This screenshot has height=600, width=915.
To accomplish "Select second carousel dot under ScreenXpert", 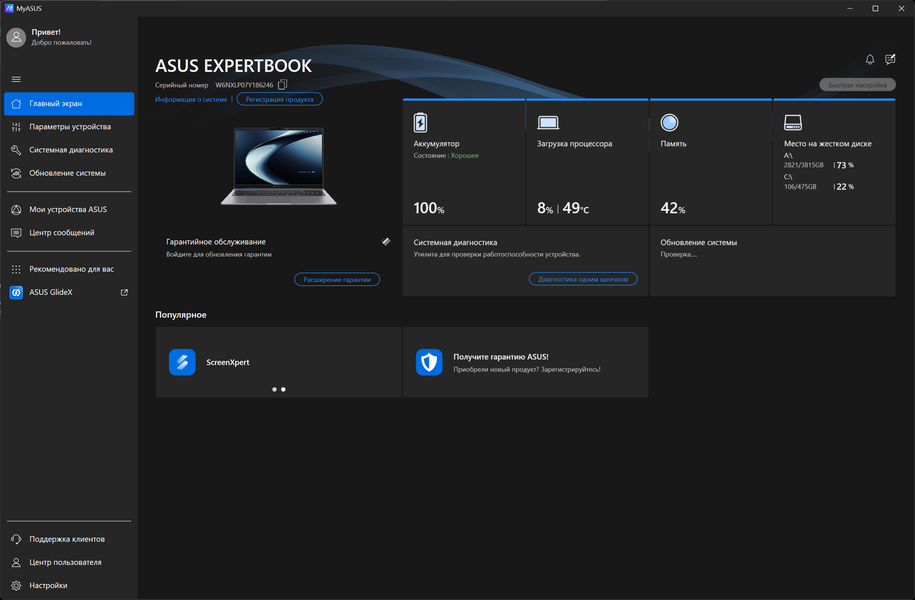I will [284, 389].
